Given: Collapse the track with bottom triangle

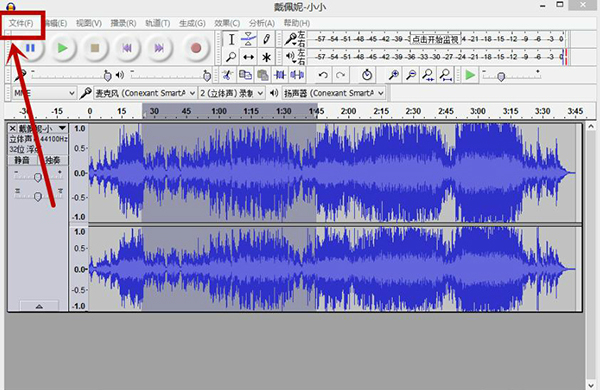Looking at the screenshot, I should coord(39,306).
